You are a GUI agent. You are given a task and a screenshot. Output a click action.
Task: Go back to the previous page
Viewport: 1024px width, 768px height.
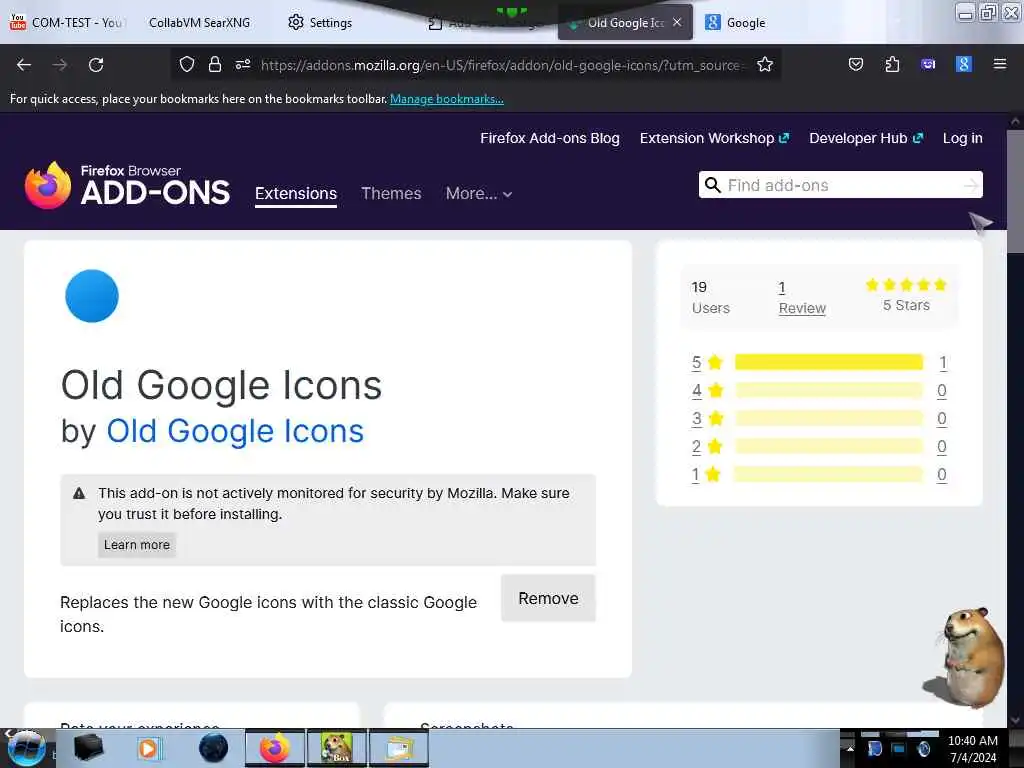(x=24, y=65)
